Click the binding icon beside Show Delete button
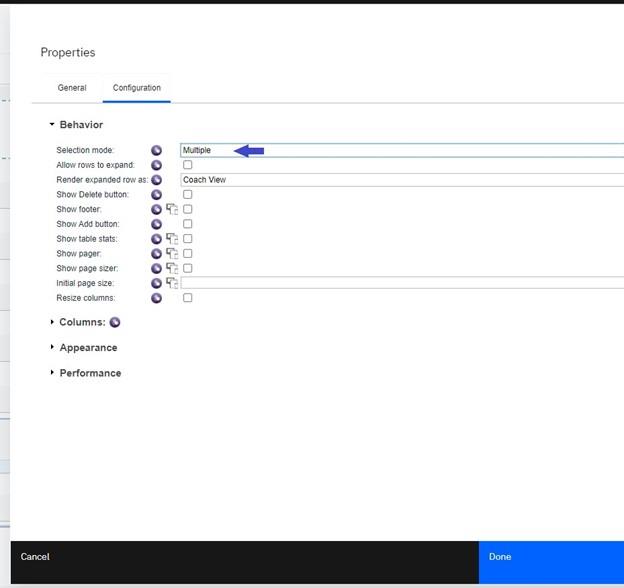 pos(156,195)
